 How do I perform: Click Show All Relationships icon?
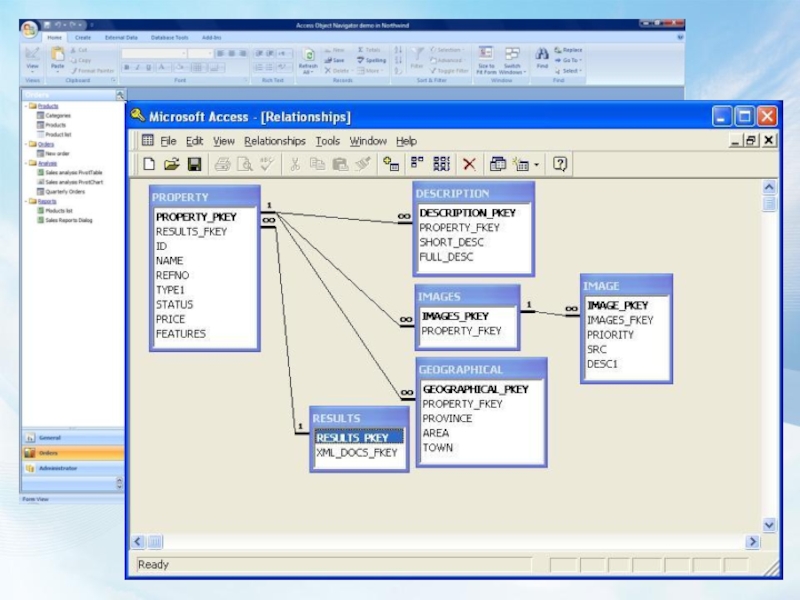441,165
